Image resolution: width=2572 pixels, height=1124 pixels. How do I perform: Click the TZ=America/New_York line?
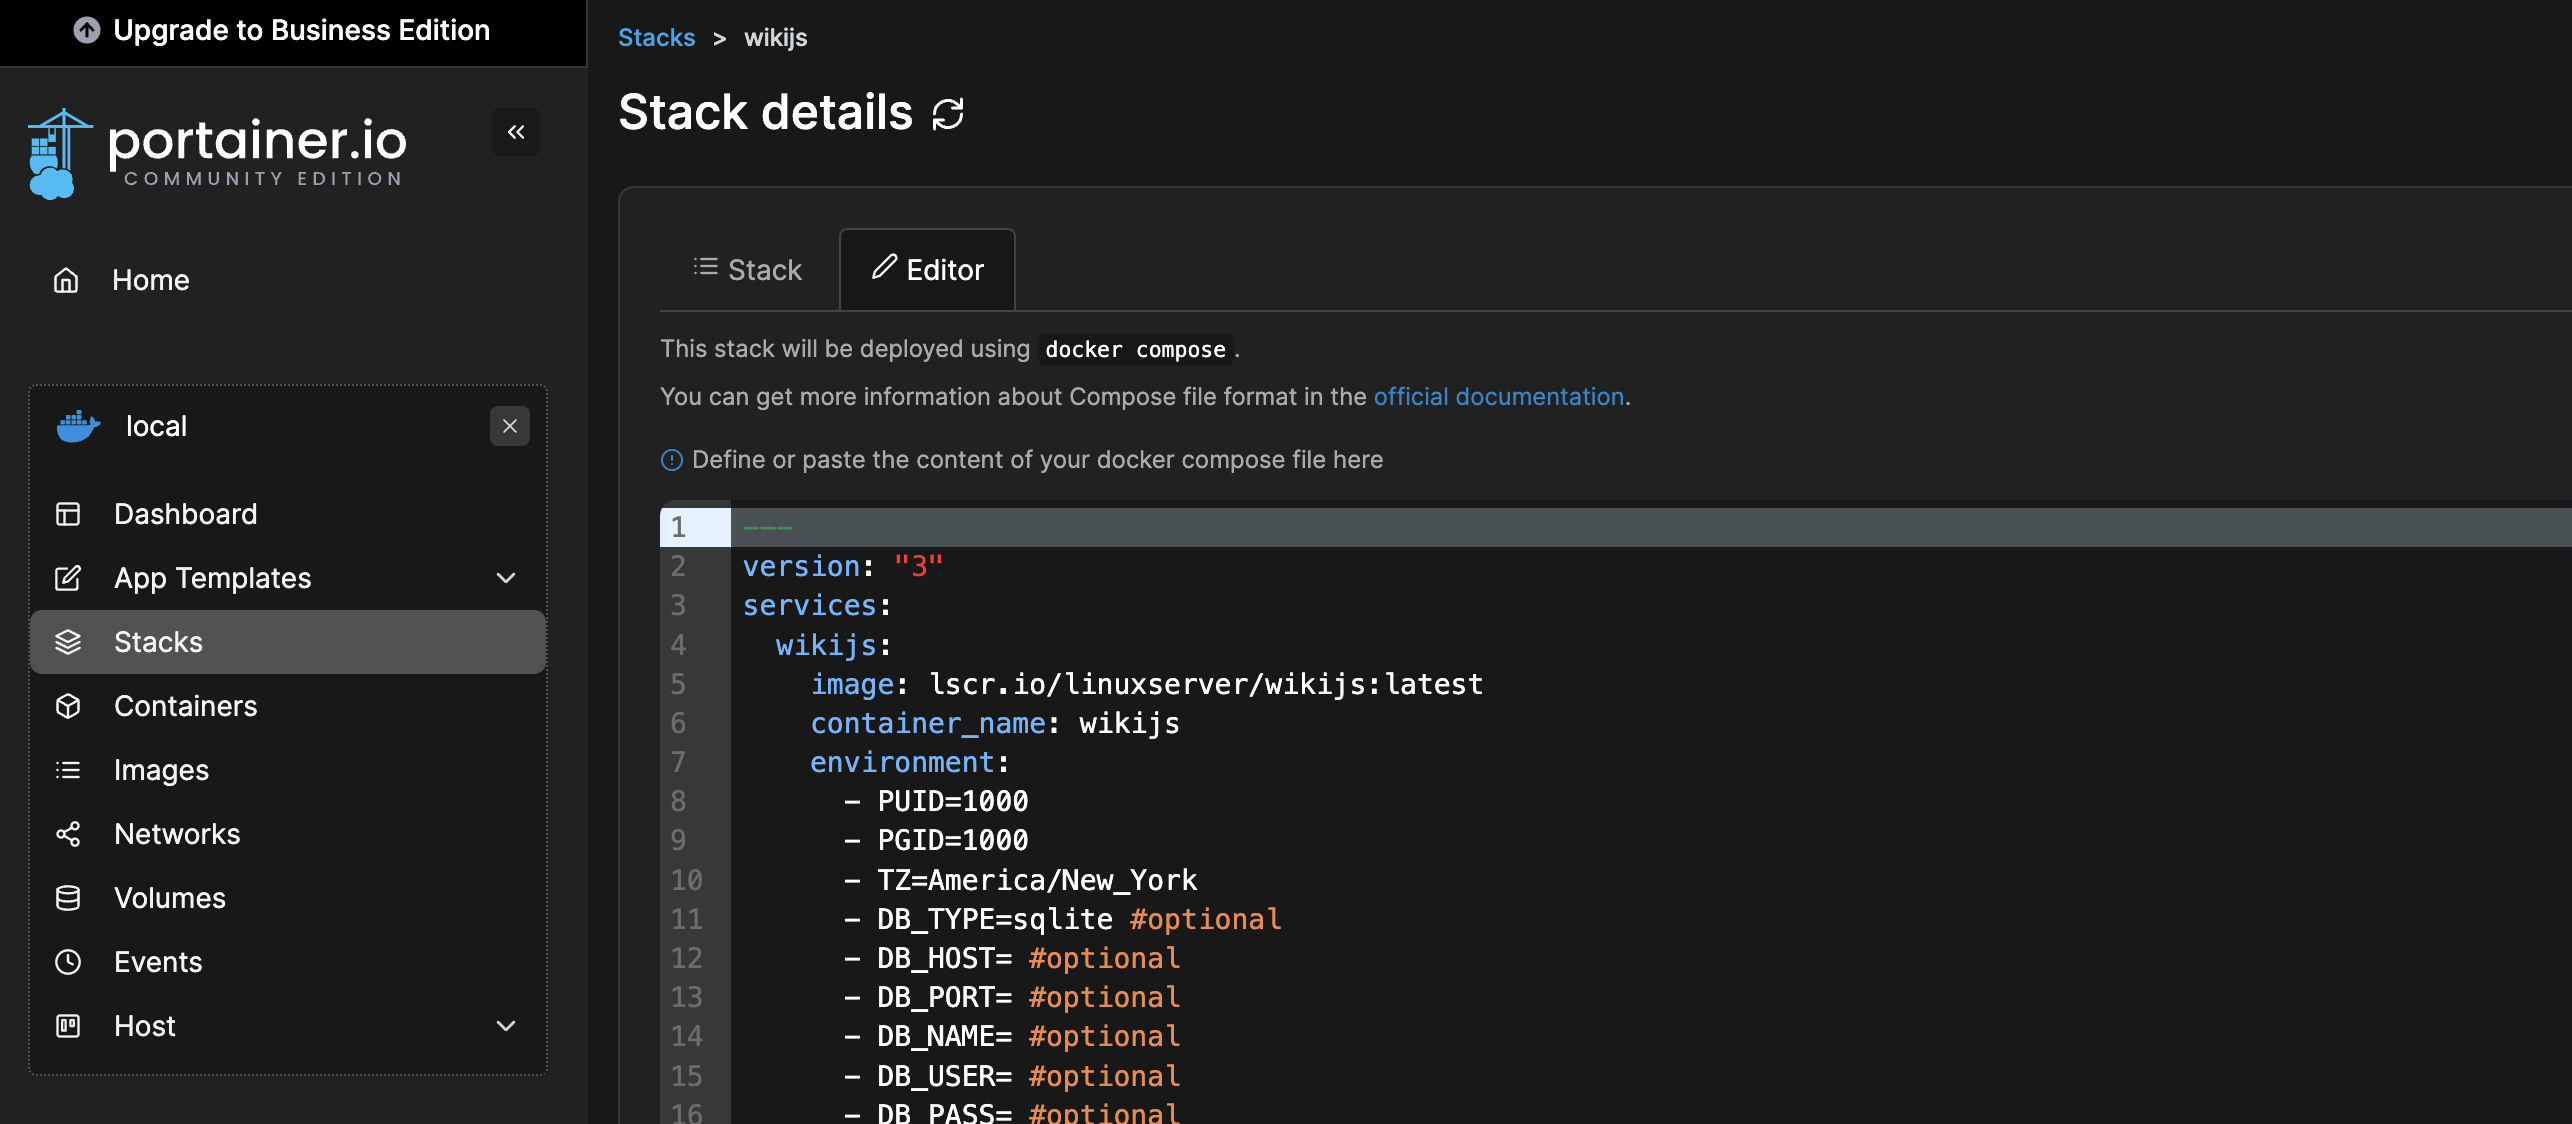(1020, 881)
